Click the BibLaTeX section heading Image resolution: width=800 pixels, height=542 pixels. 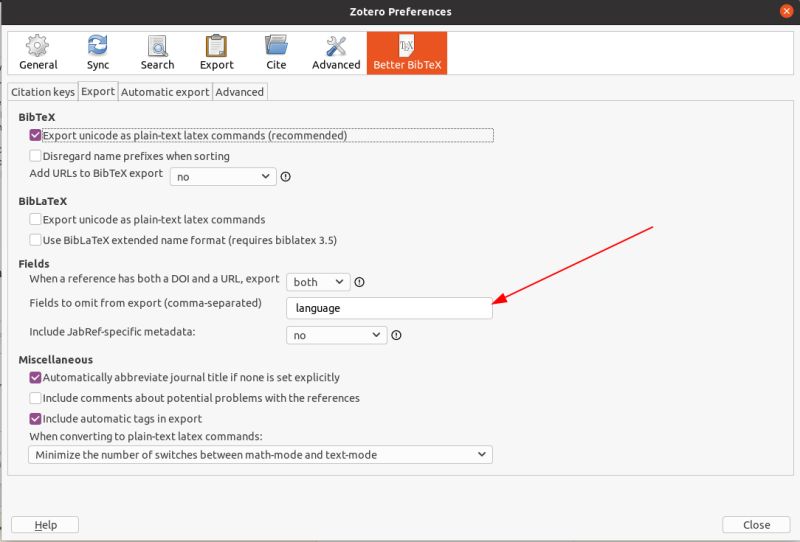(x=43, y=201)
